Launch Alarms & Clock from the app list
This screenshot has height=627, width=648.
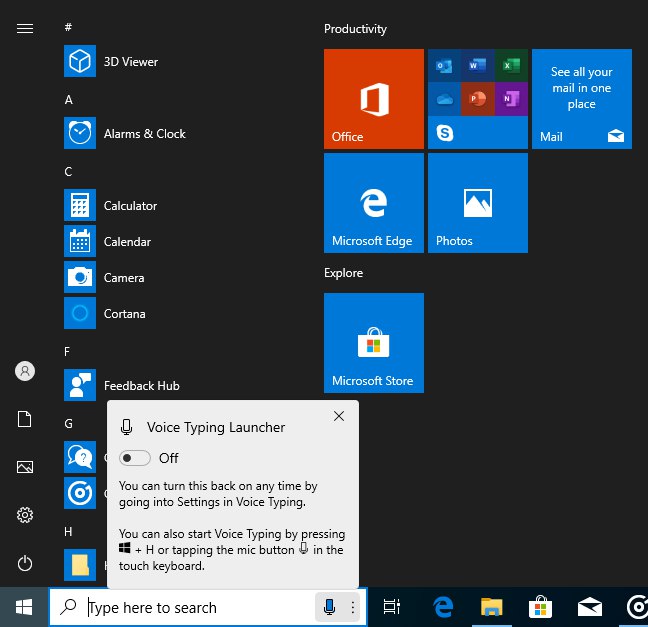click(125, 133)
